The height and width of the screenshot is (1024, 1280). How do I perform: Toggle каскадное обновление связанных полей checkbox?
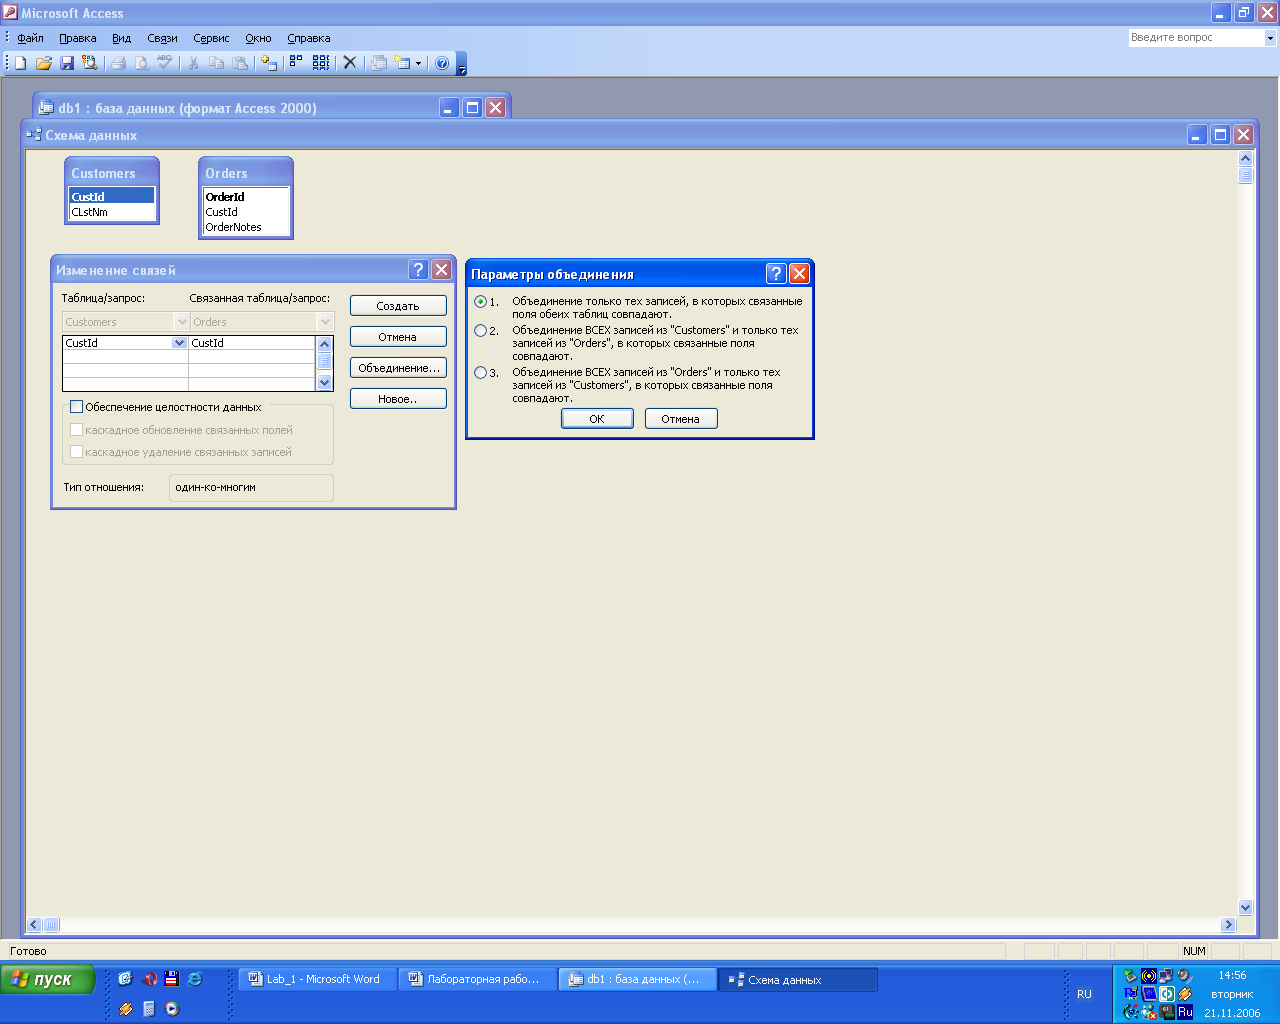click(77, 430)
